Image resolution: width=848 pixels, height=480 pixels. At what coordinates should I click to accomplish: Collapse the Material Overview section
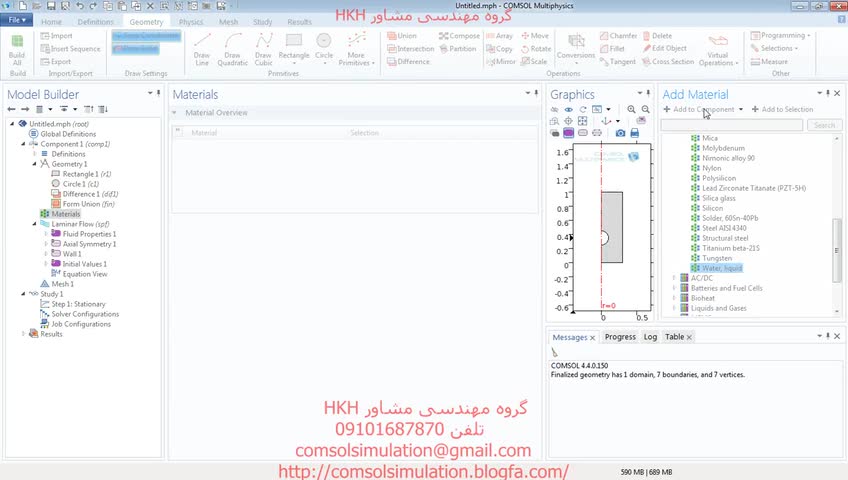pyautogui.click(x=175, y=112)
